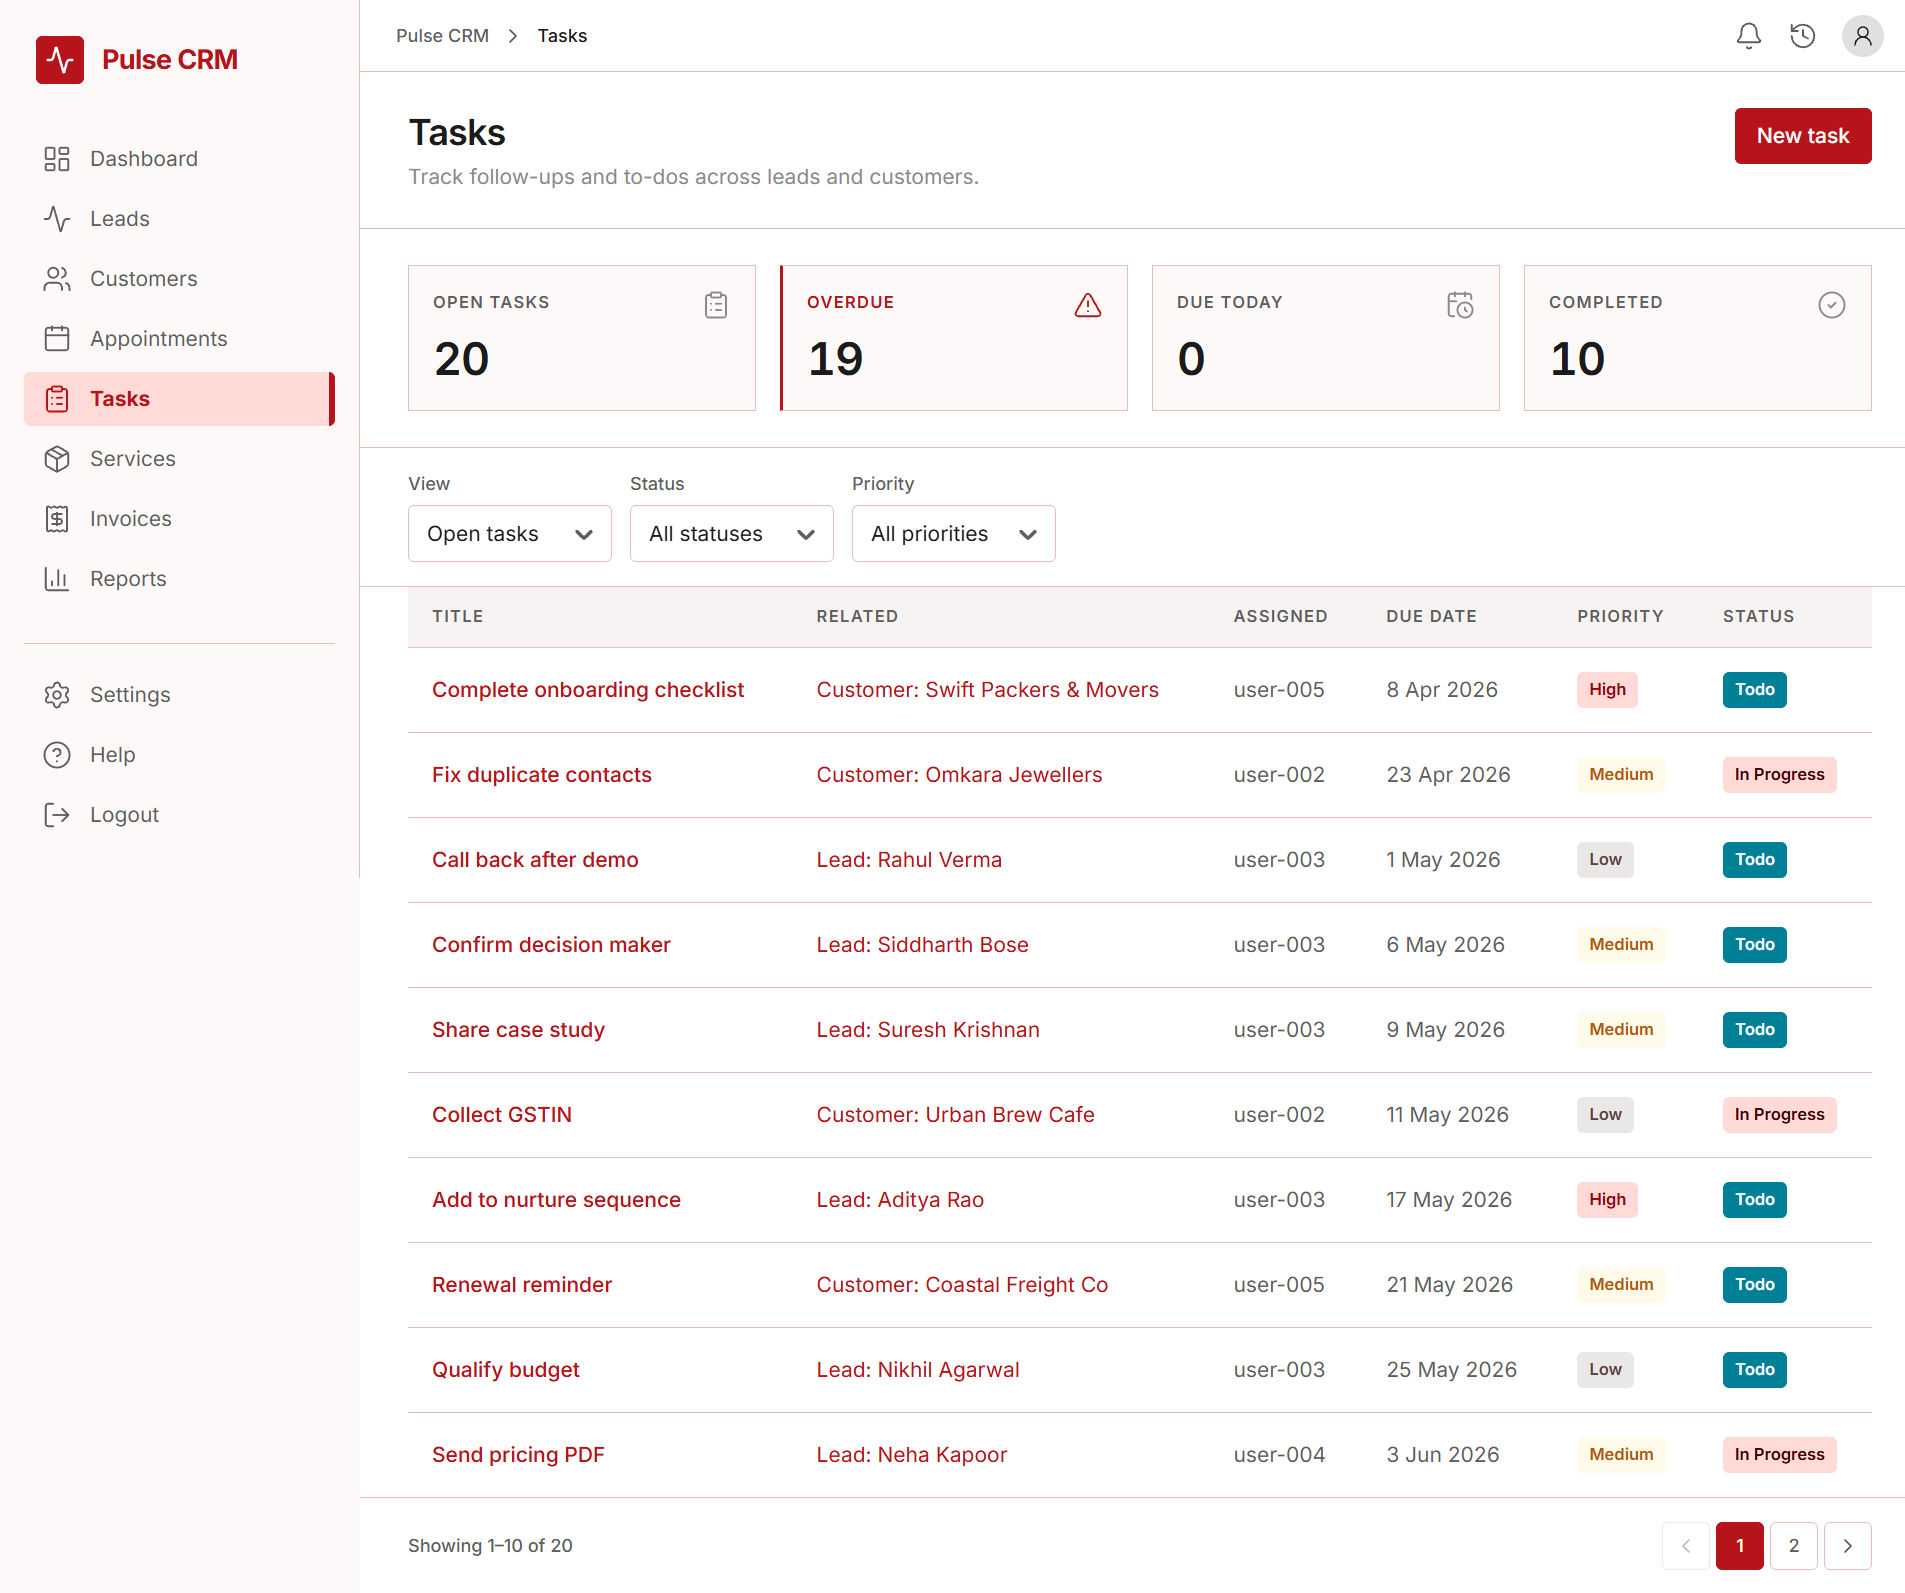Screen dimensions: 1905x1593
Task: Click the Open Tasks card clipboard icon
Action: point(716,305)
